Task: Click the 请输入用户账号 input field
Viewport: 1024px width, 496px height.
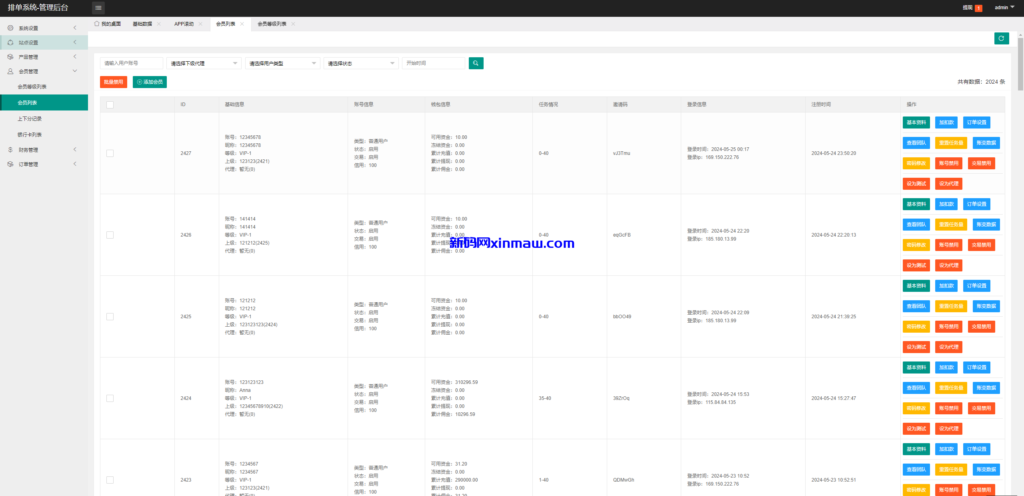Action: tap(132, 63)
